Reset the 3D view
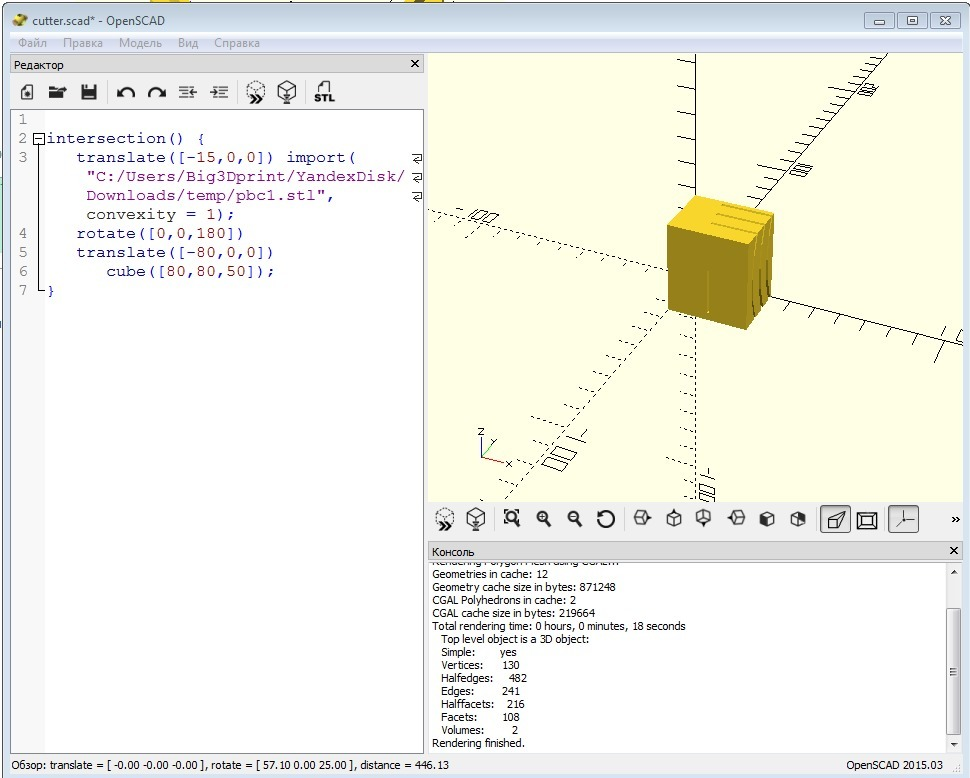970x778 pixels. coord(605,519)
